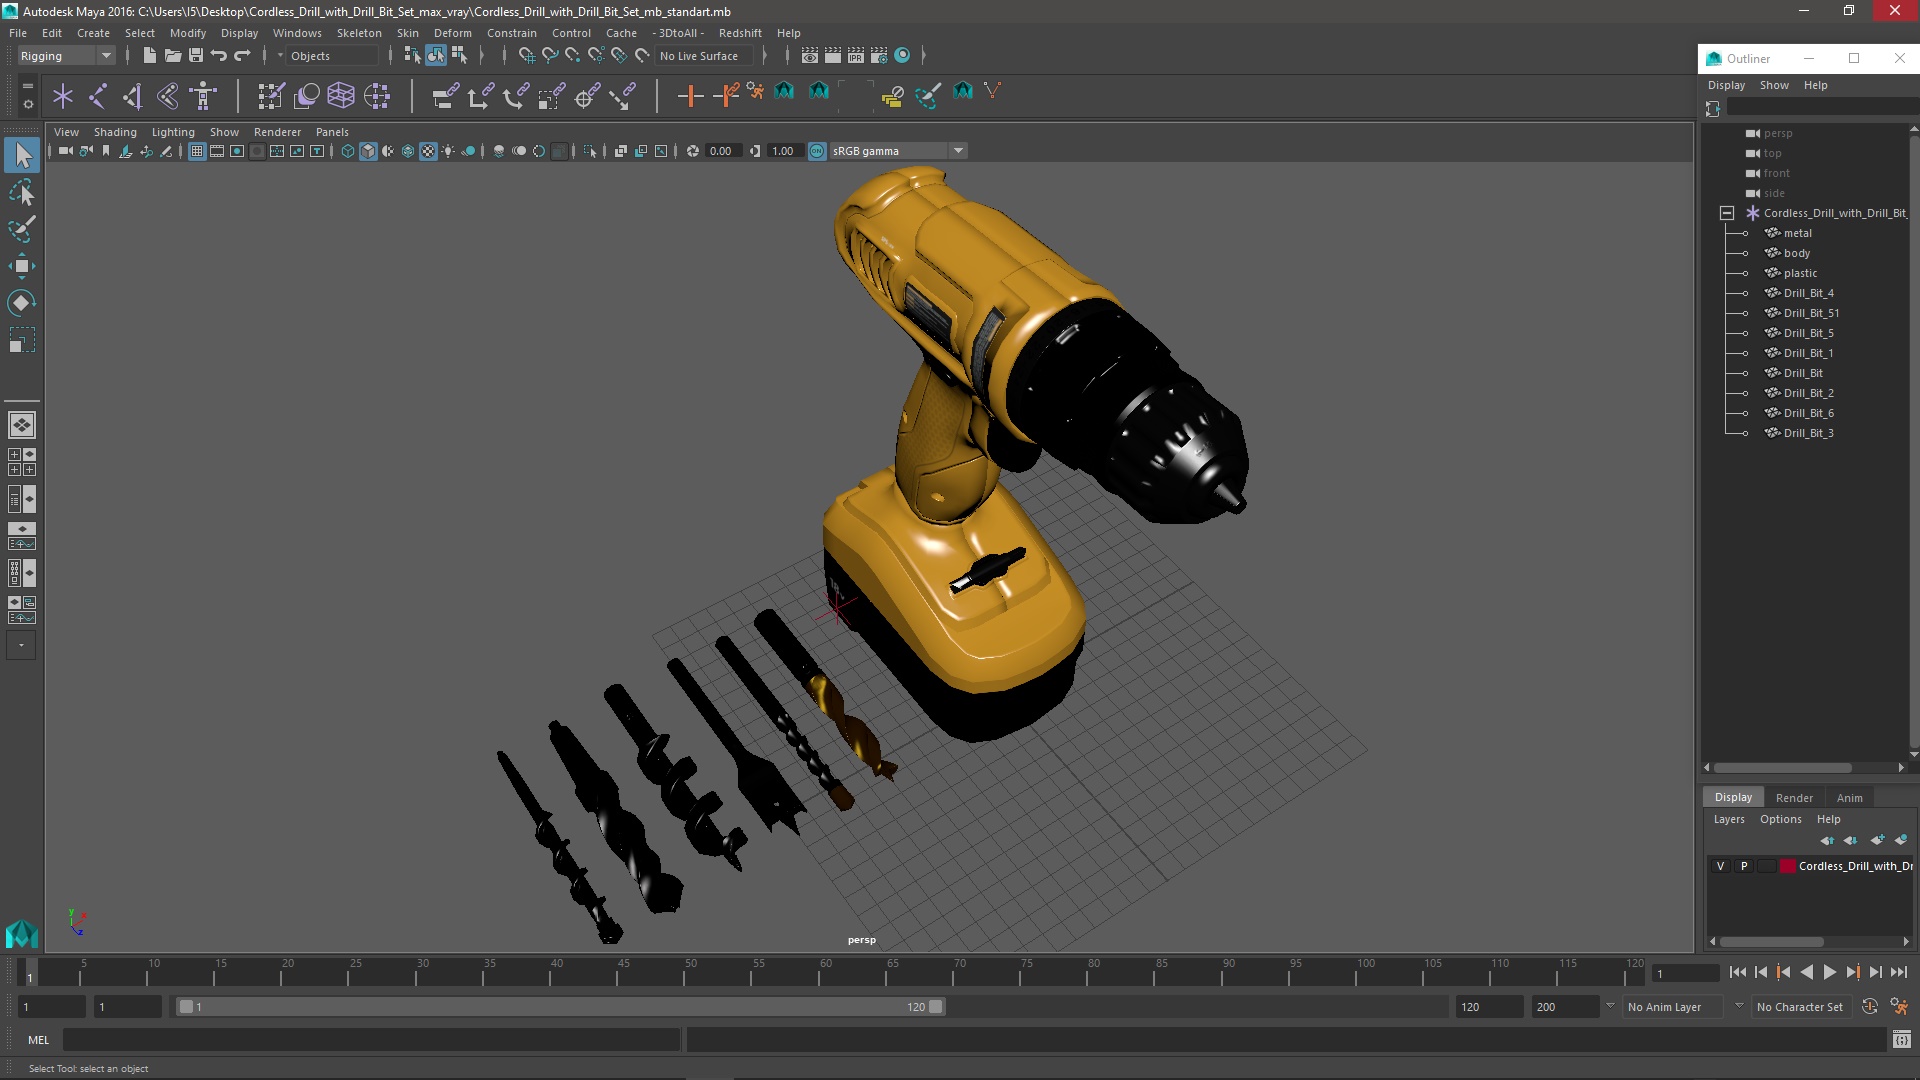Screen dimensions: 1920x1080
Task: Choose the Paint selection tool
Action: pyautogui.click(x=22, y=229)
